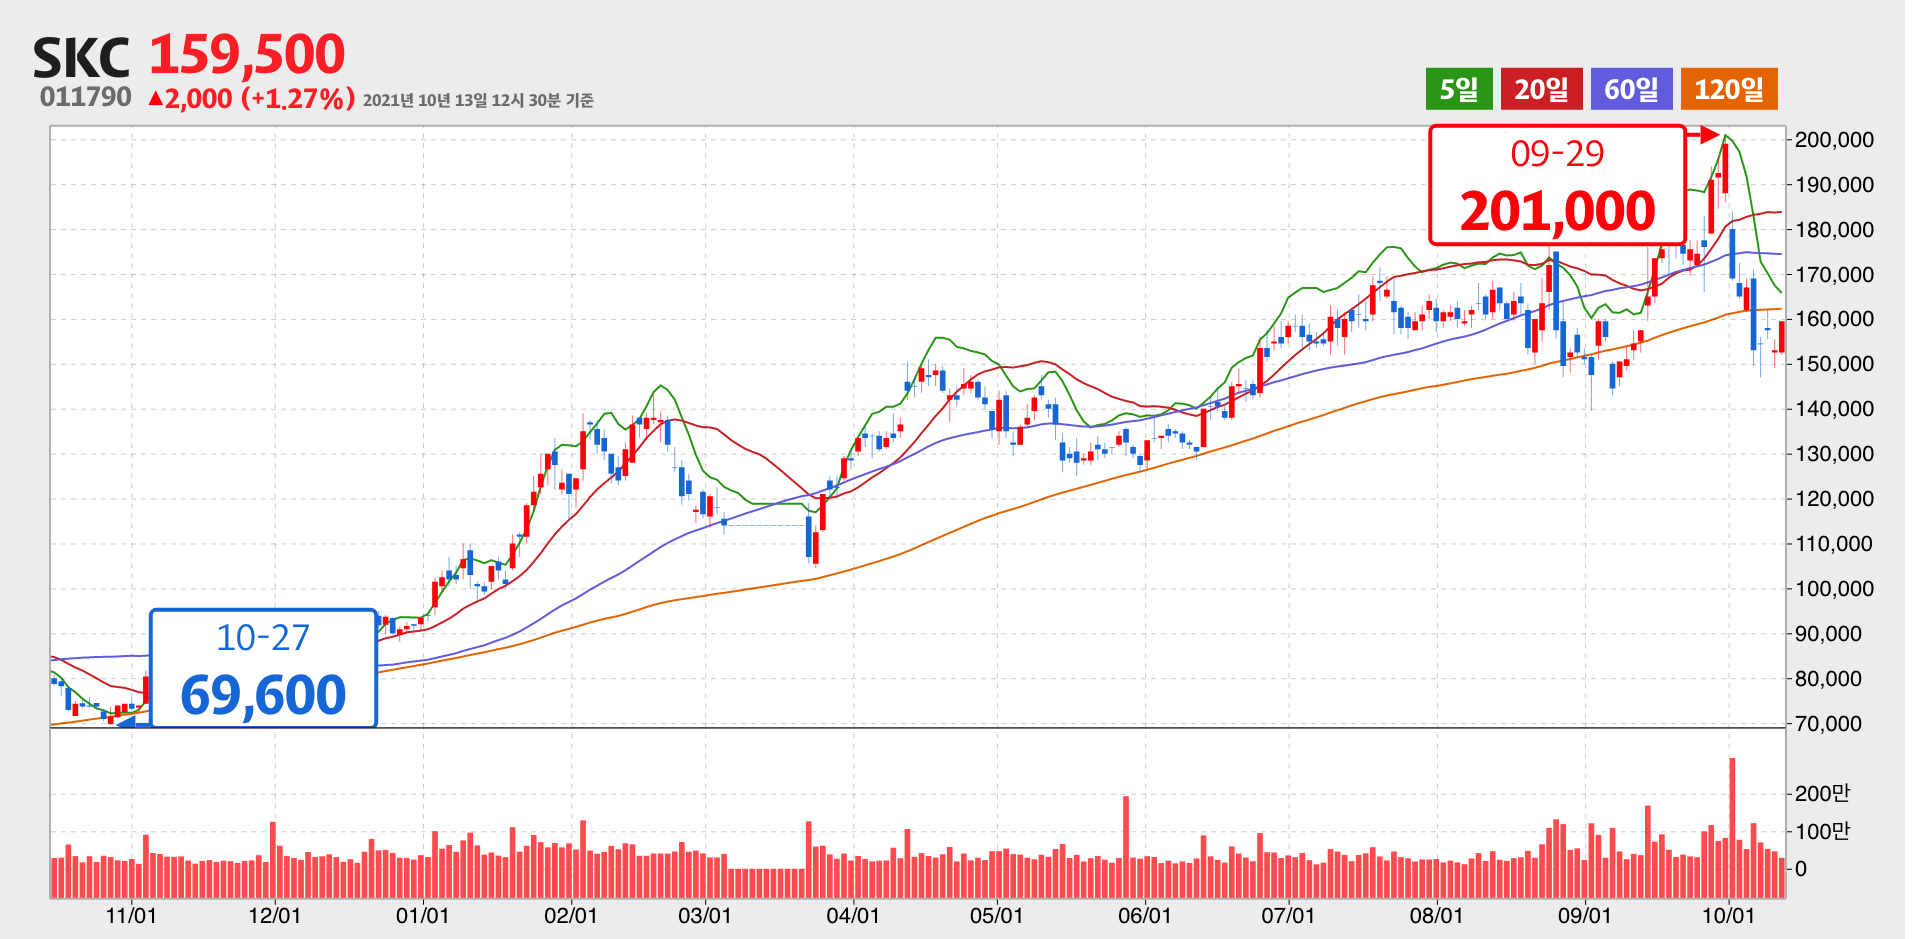Click the 160,000 price axis label
Screen dimensions: 1920x939
click(x=1834, y=319)
